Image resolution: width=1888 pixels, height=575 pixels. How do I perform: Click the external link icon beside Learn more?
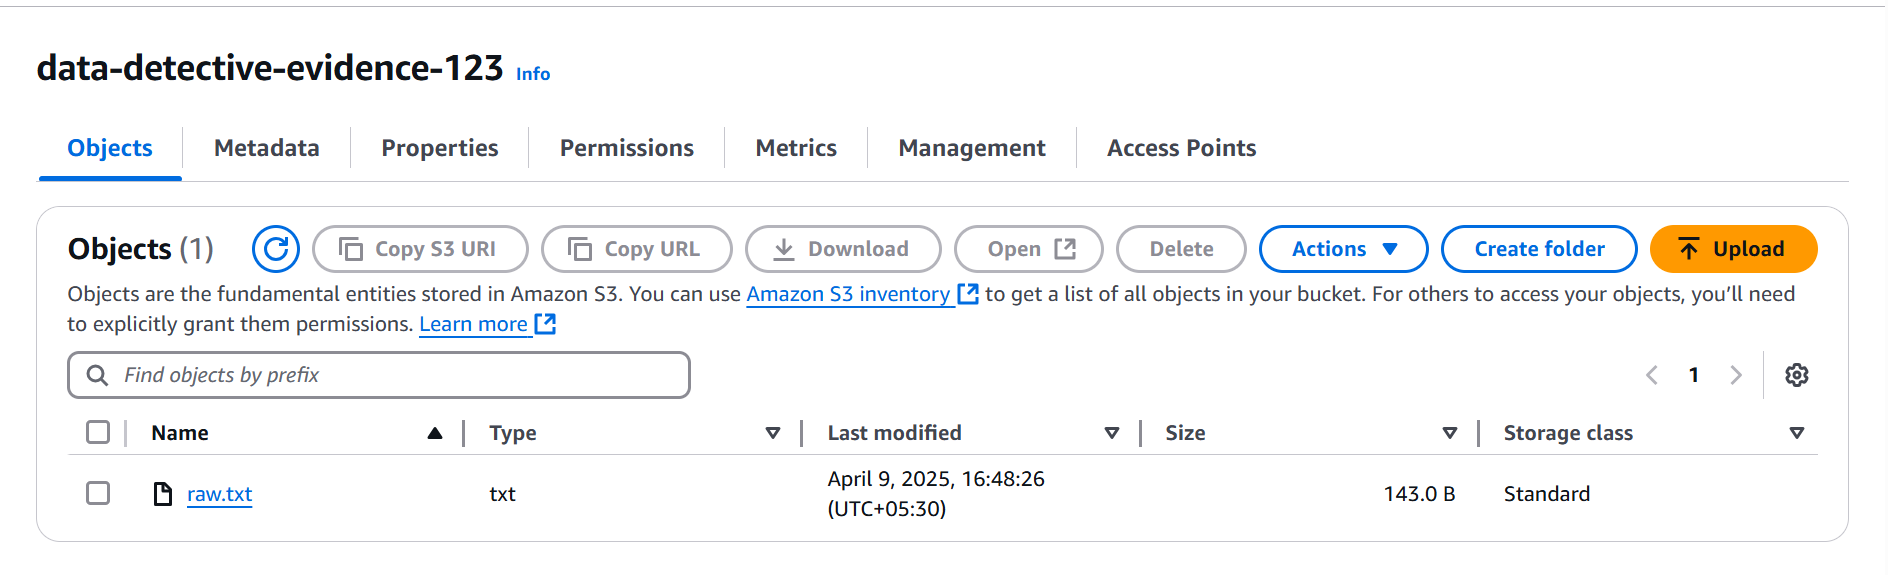(x=545, y=324)
